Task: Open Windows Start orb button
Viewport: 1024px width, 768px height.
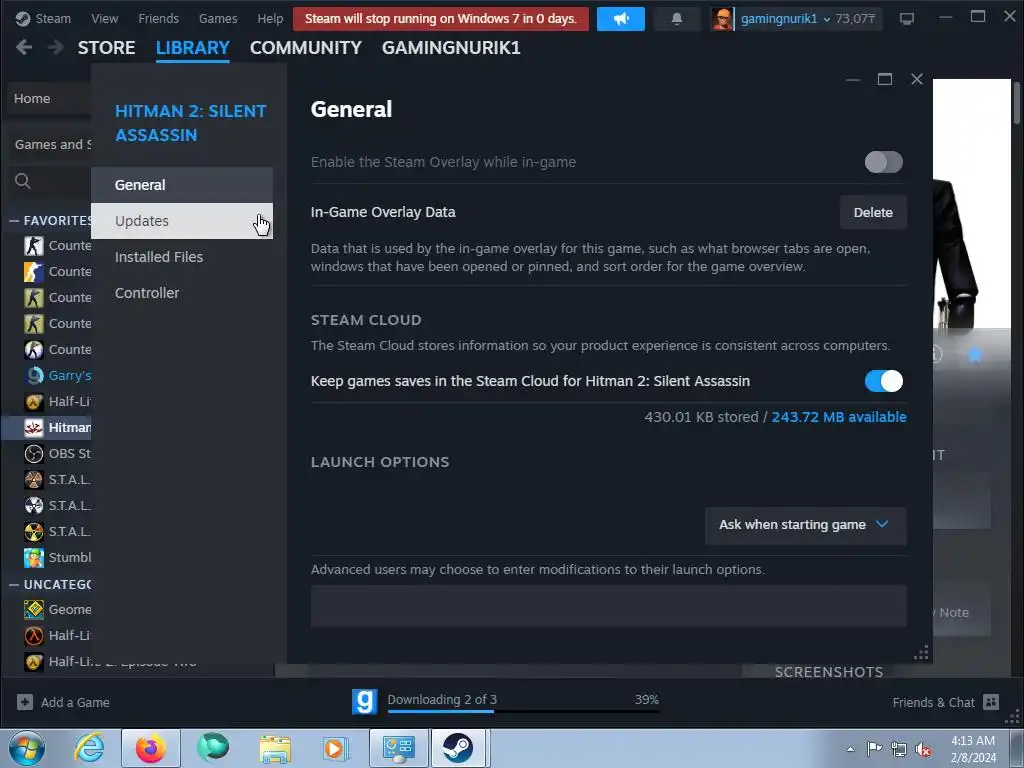Action: (27, 748)
